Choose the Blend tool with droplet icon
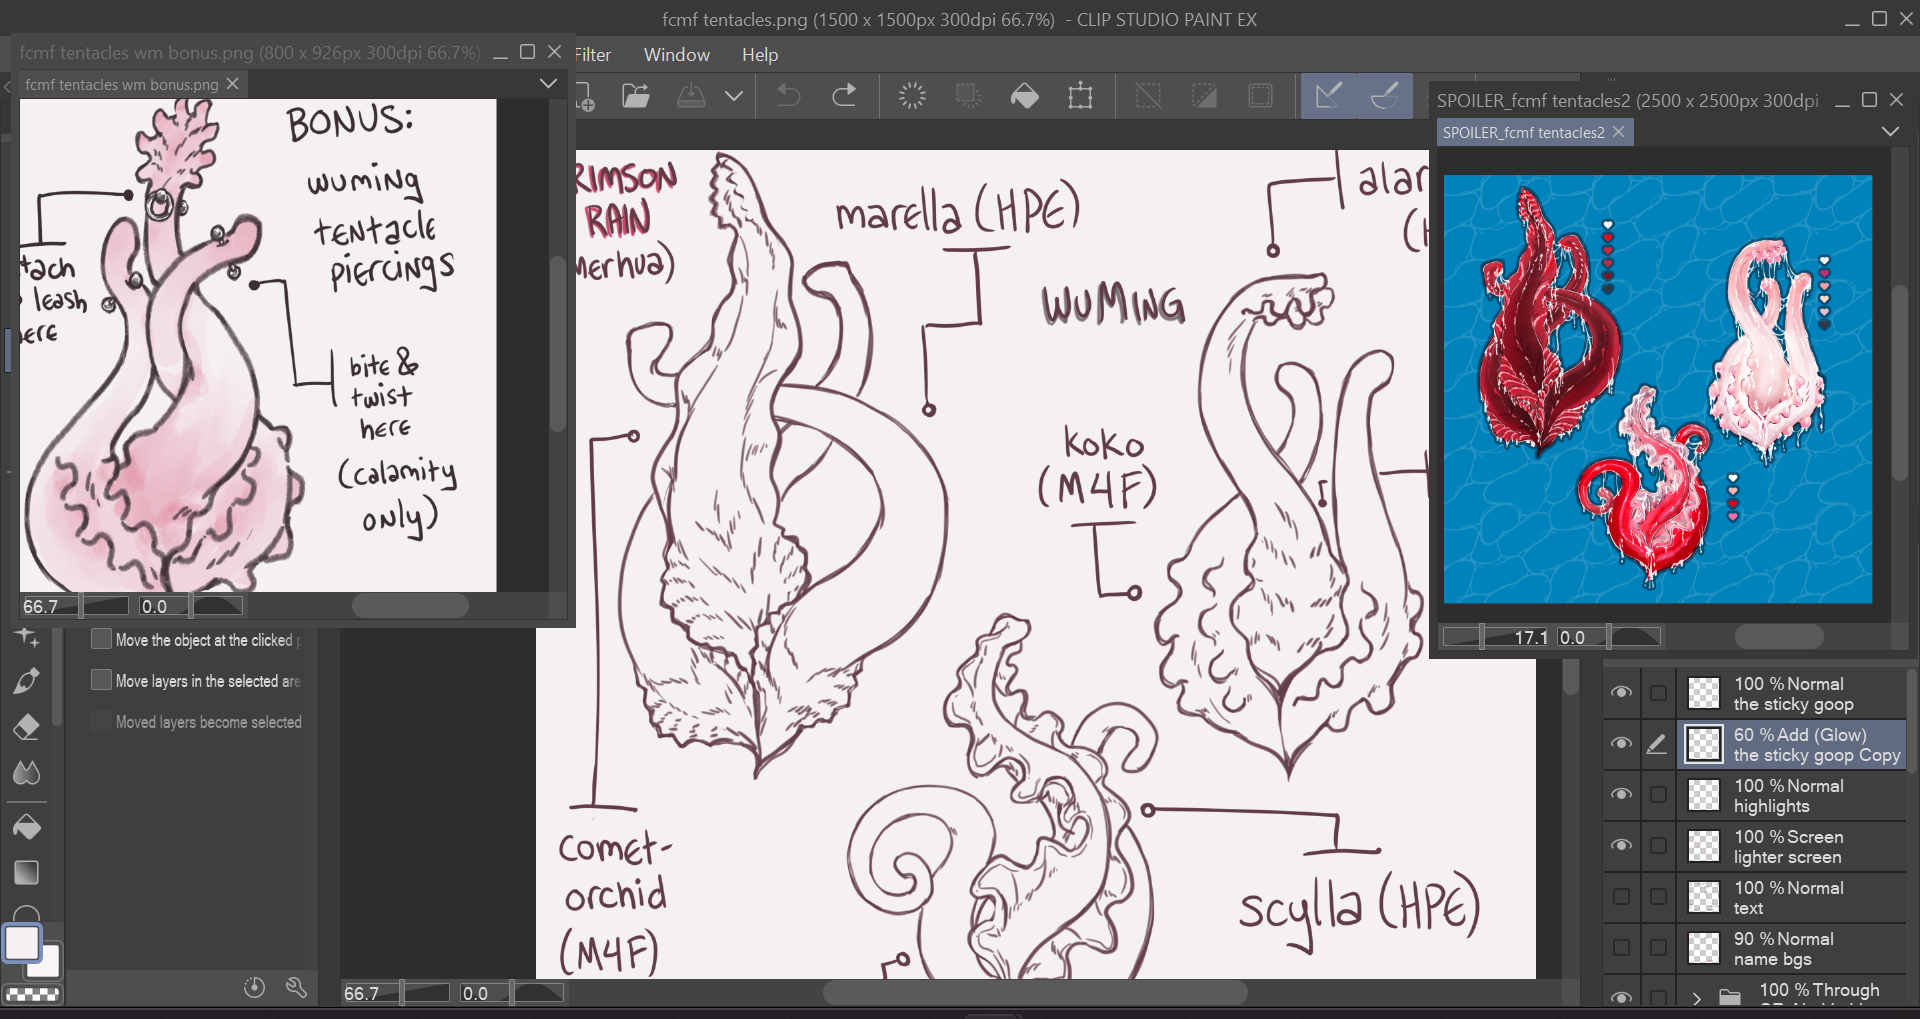 (x=27, y=773)
